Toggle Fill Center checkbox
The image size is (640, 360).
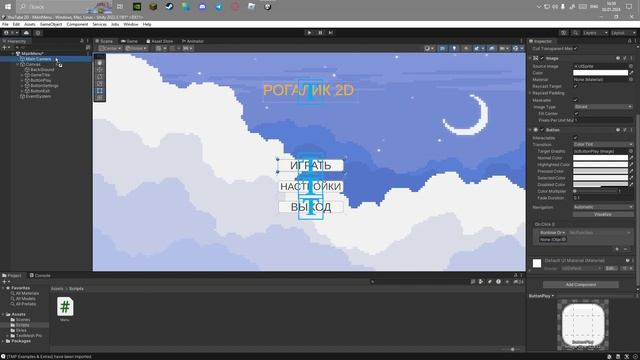(x=576, y=113)
